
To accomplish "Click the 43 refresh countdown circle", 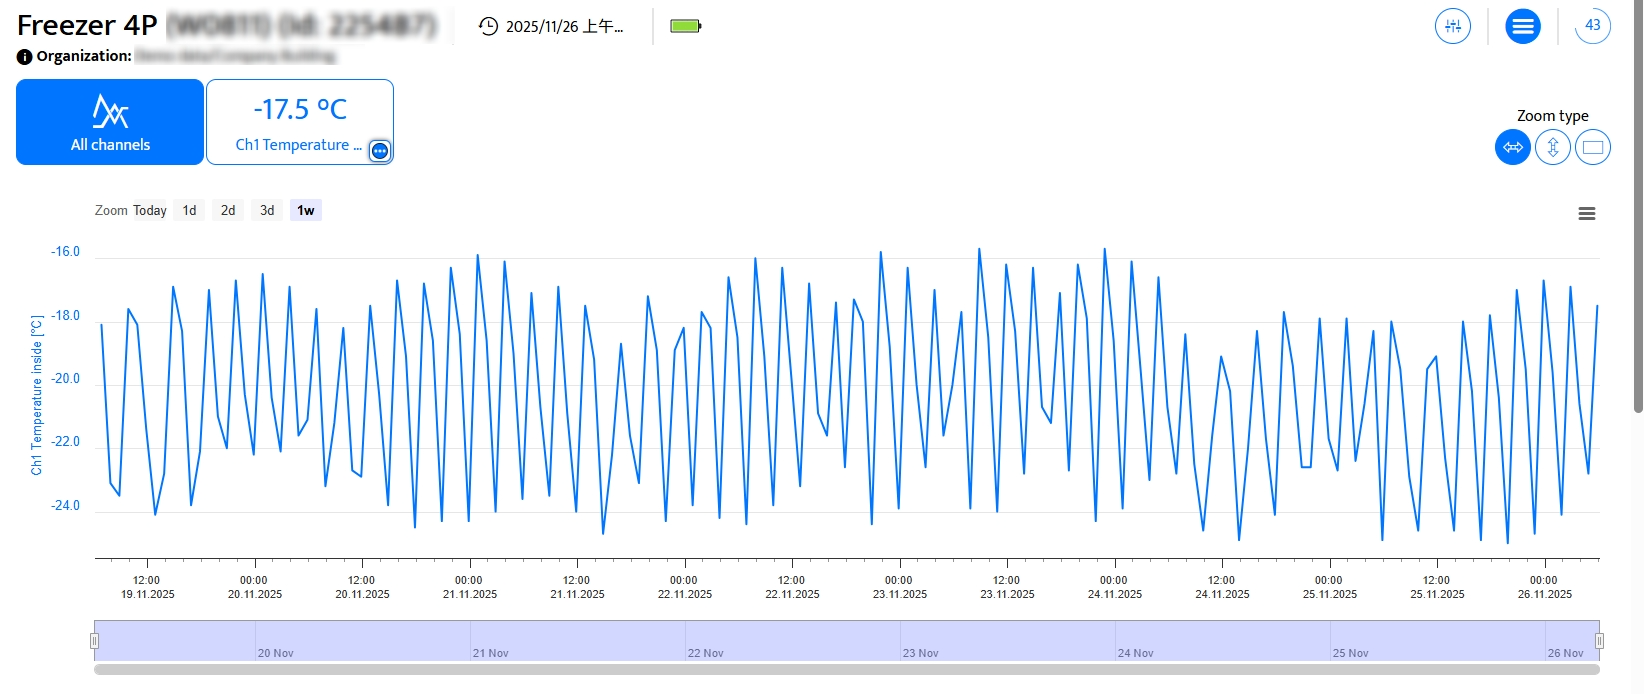I will tap(1592, 26).
